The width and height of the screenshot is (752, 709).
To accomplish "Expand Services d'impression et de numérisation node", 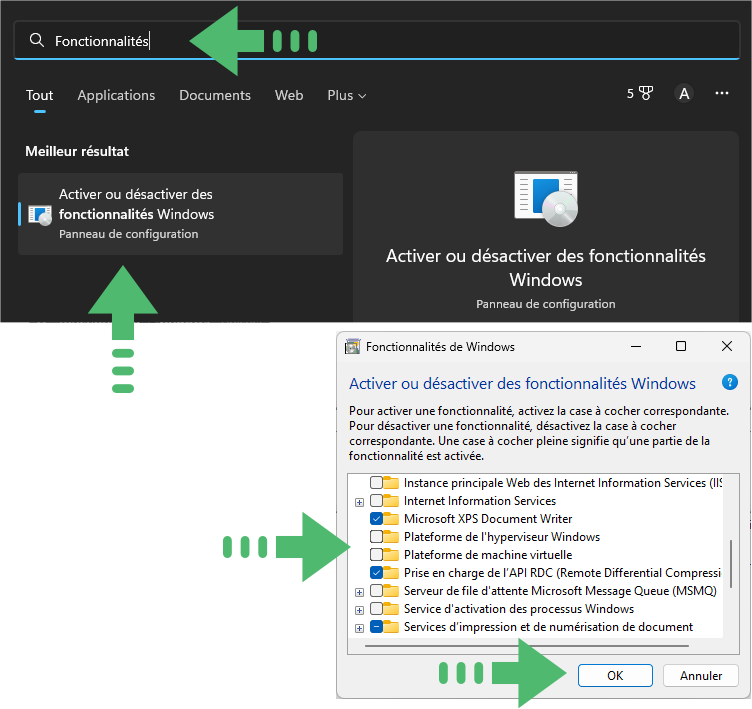I will point(359,628).
